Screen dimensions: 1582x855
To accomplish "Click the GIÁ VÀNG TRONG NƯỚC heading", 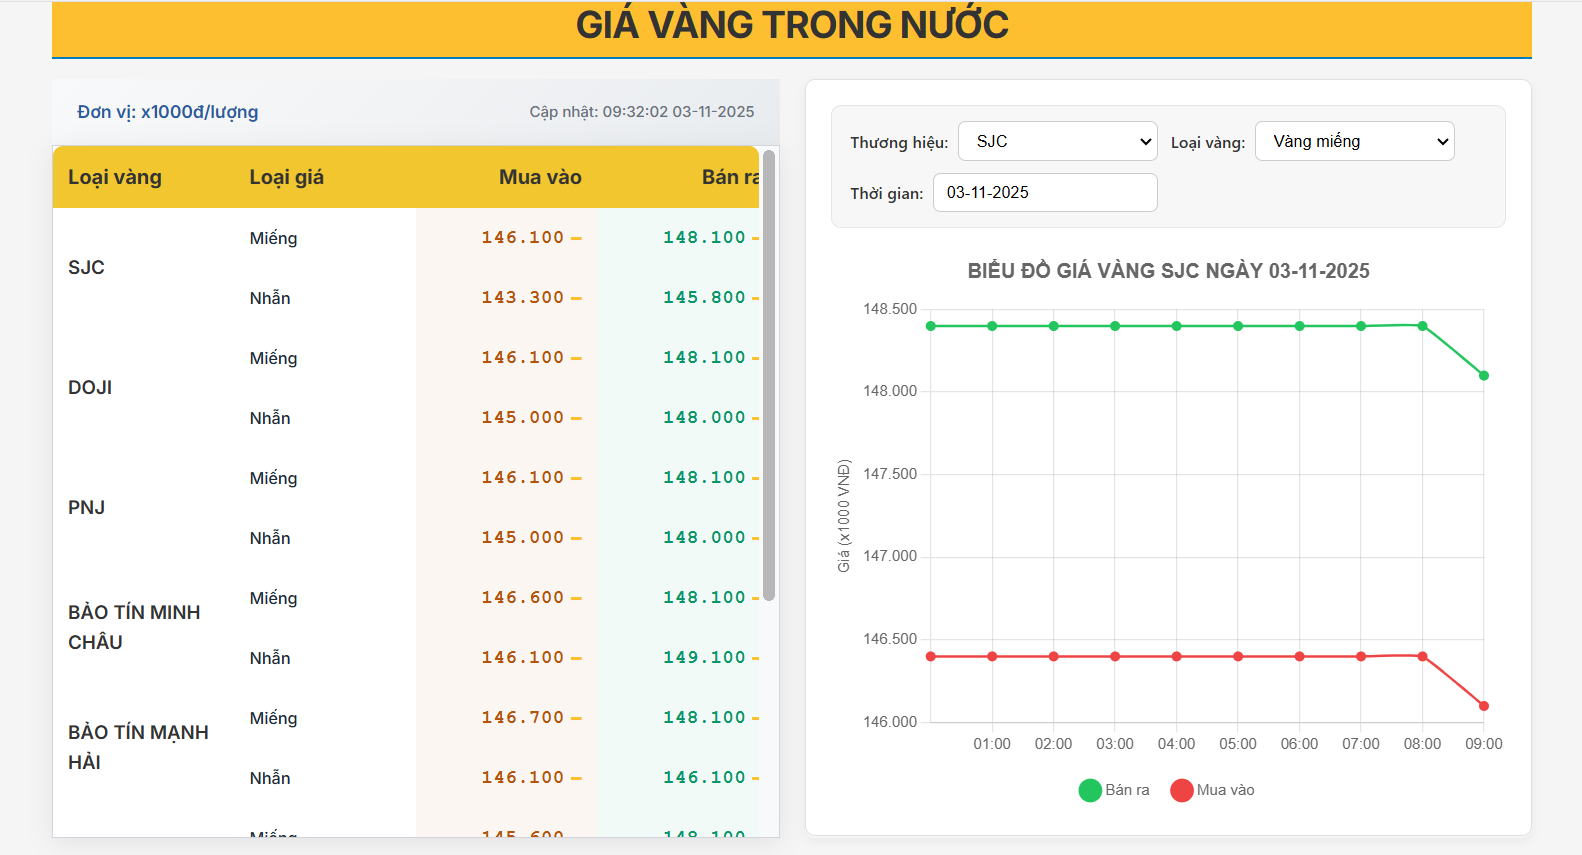I will point(792,25).
